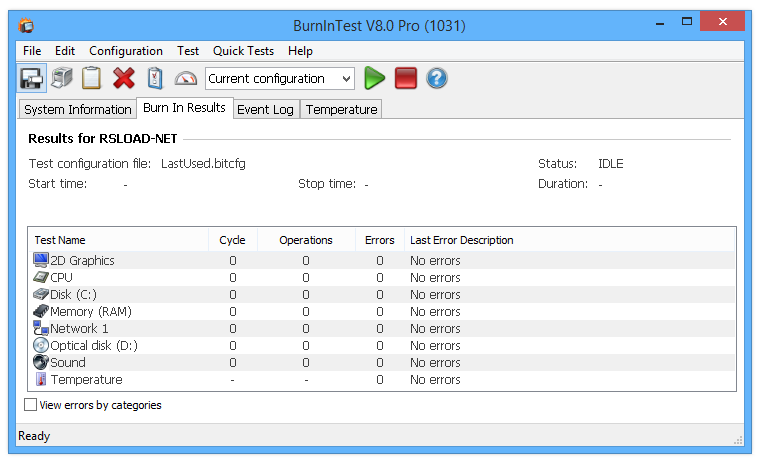The height and width of the screenshot is (463, 769).
Task: Clear results with the red X icon
Action: click(x=124, y=78)
